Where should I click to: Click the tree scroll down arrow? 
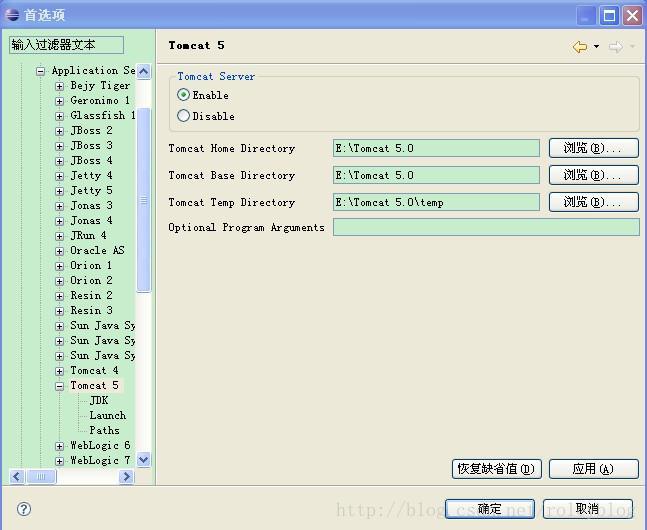[x=144, y=459]
